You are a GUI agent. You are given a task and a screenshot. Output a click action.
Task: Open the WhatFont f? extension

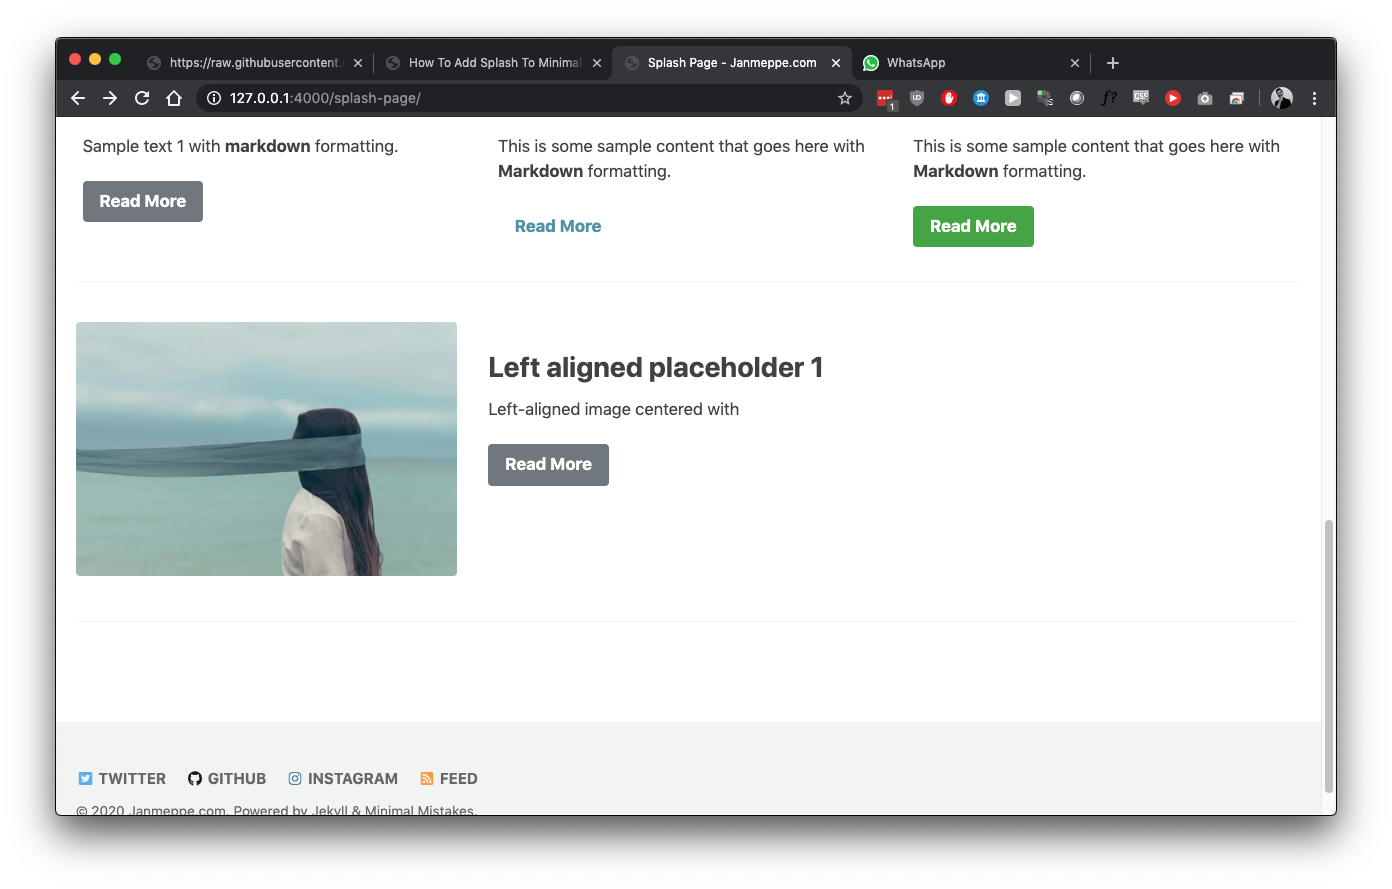coord(1109,98)
